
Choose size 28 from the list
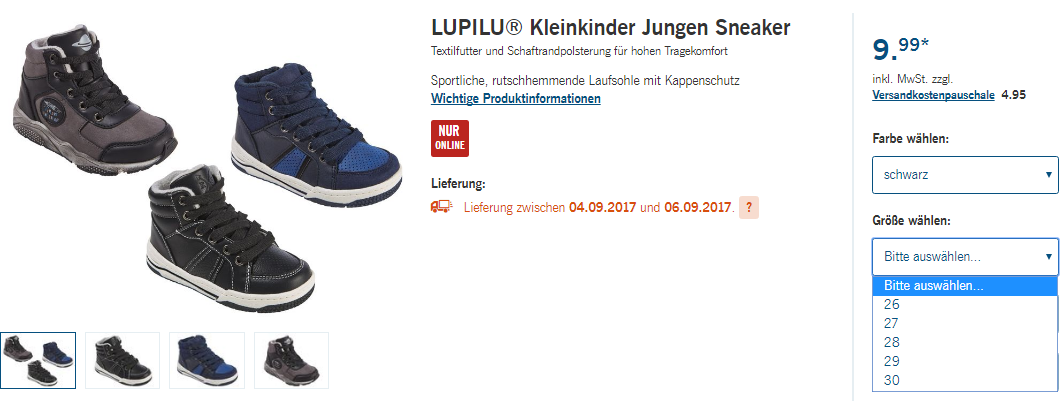[x=965, y=343]
